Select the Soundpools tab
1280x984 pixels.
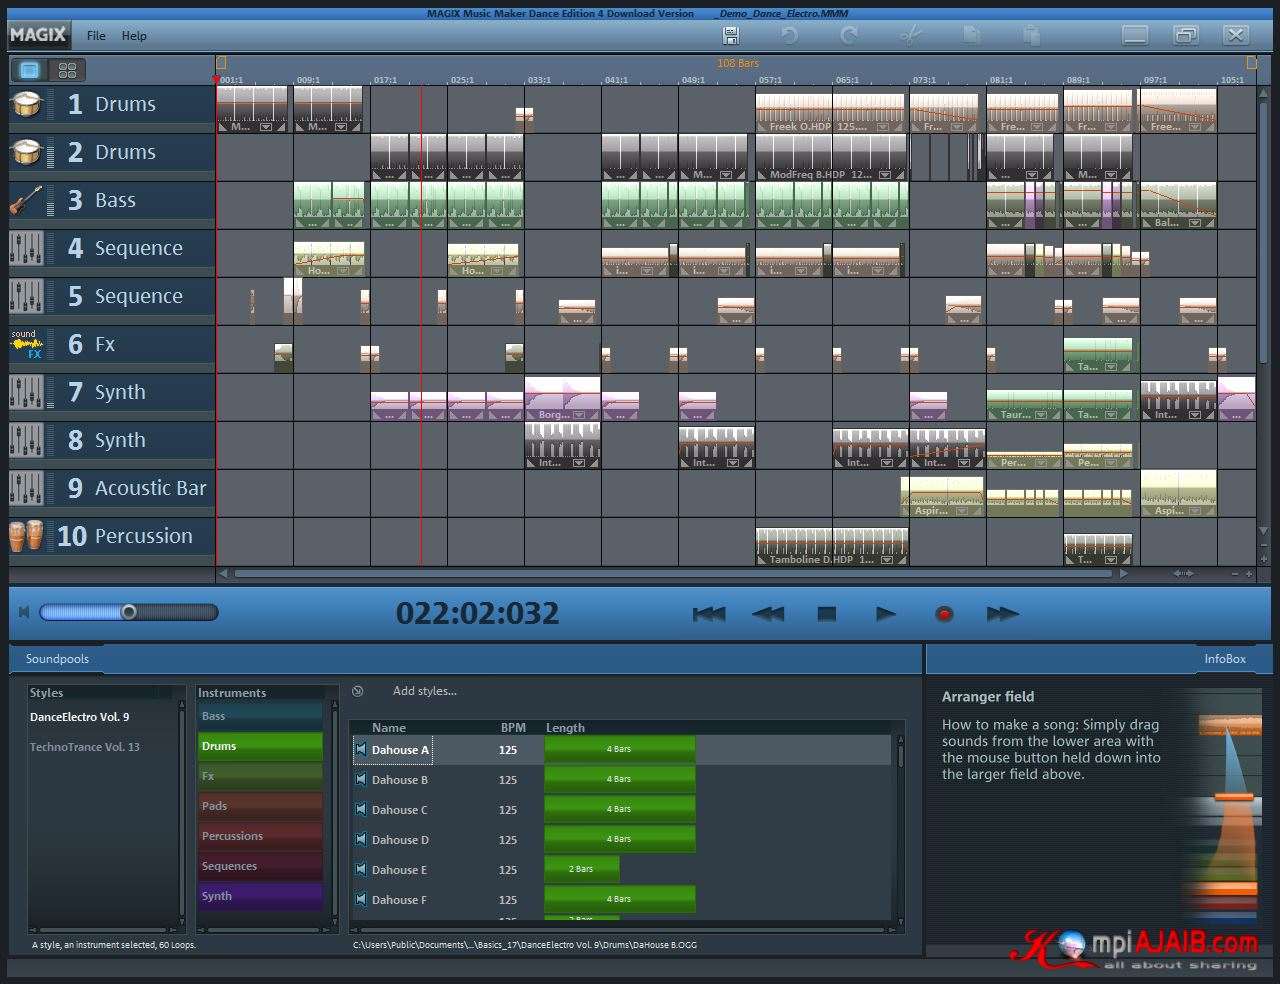click(x=57, y=659)
